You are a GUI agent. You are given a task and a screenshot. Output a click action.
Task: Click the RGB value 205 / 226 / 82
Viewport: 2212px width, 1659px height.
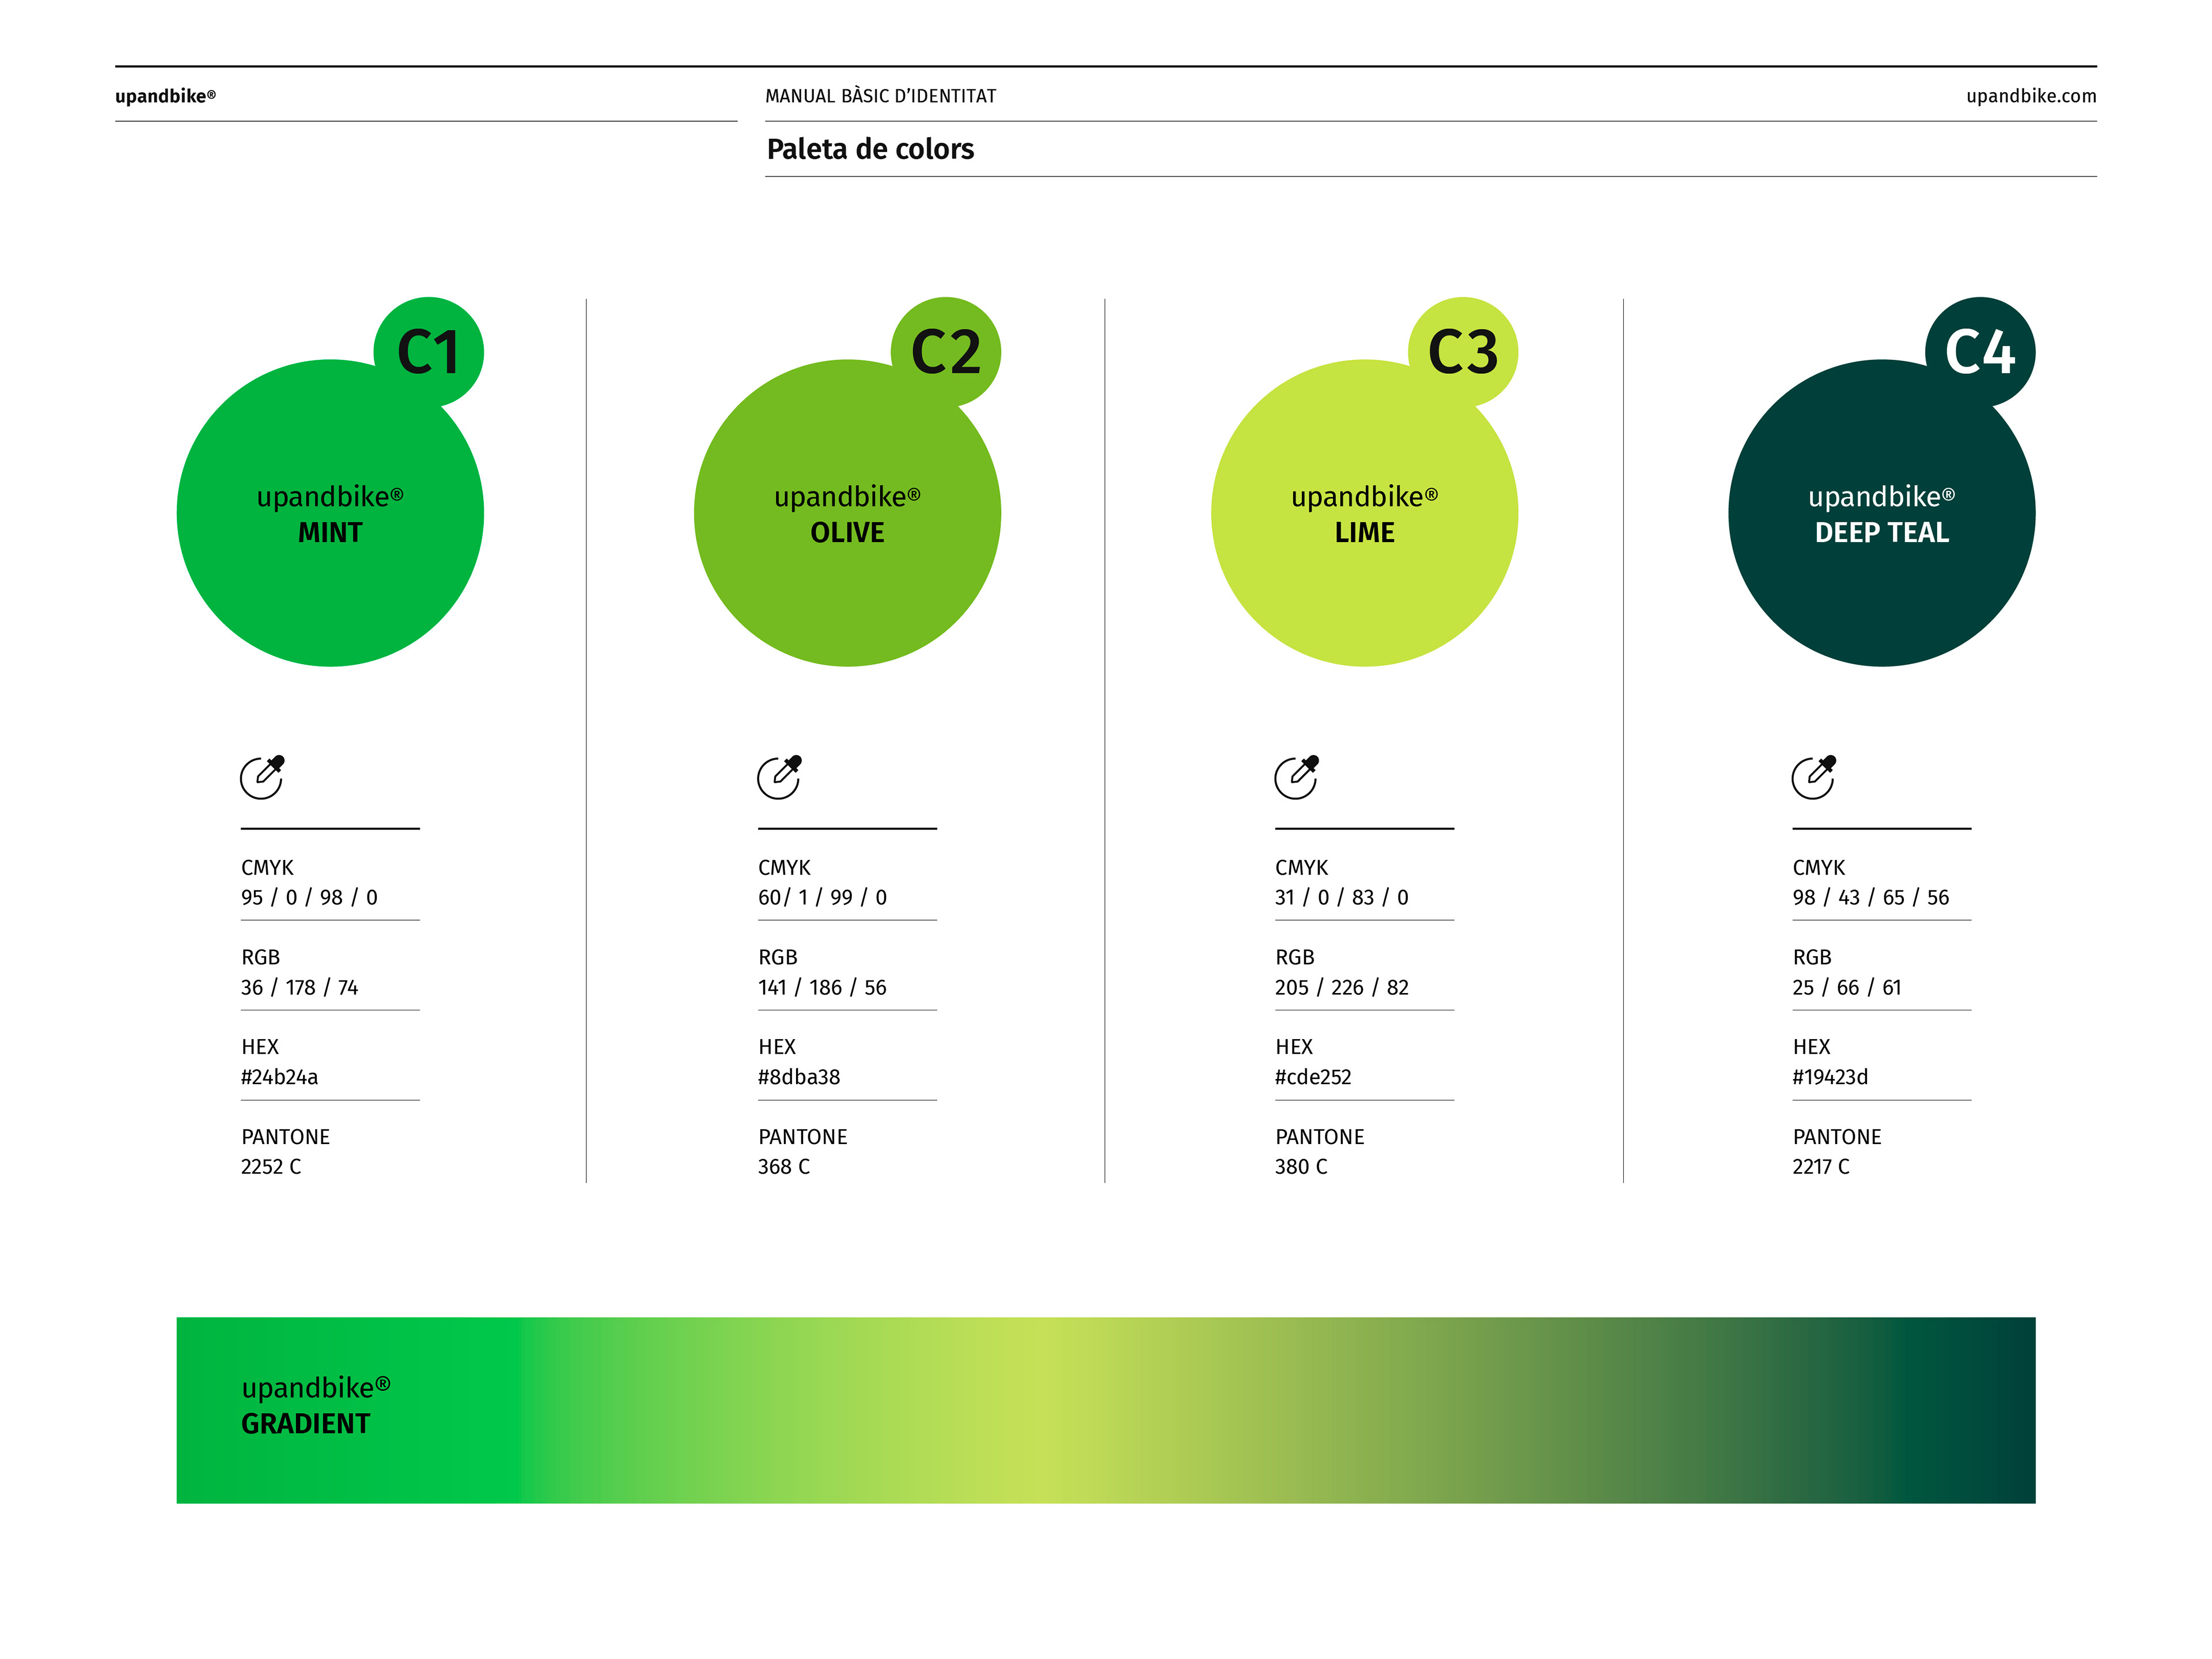[x=1341, y=987]
